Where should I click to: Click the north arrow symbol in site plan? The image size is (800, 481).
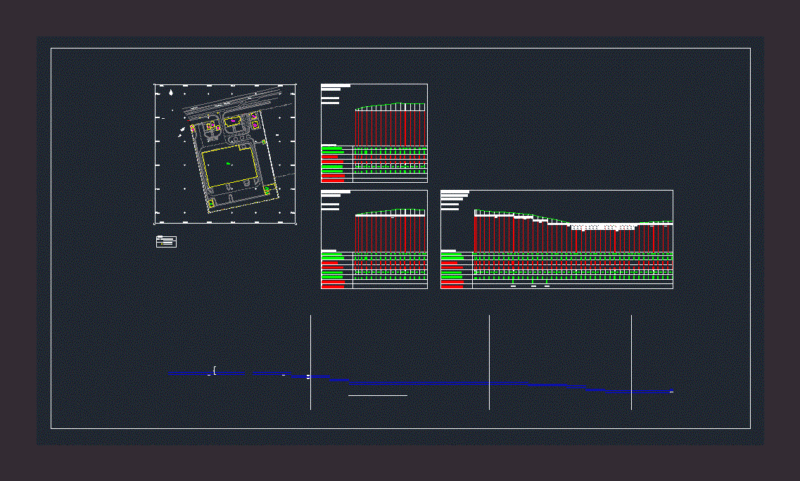tap(171, 92)
